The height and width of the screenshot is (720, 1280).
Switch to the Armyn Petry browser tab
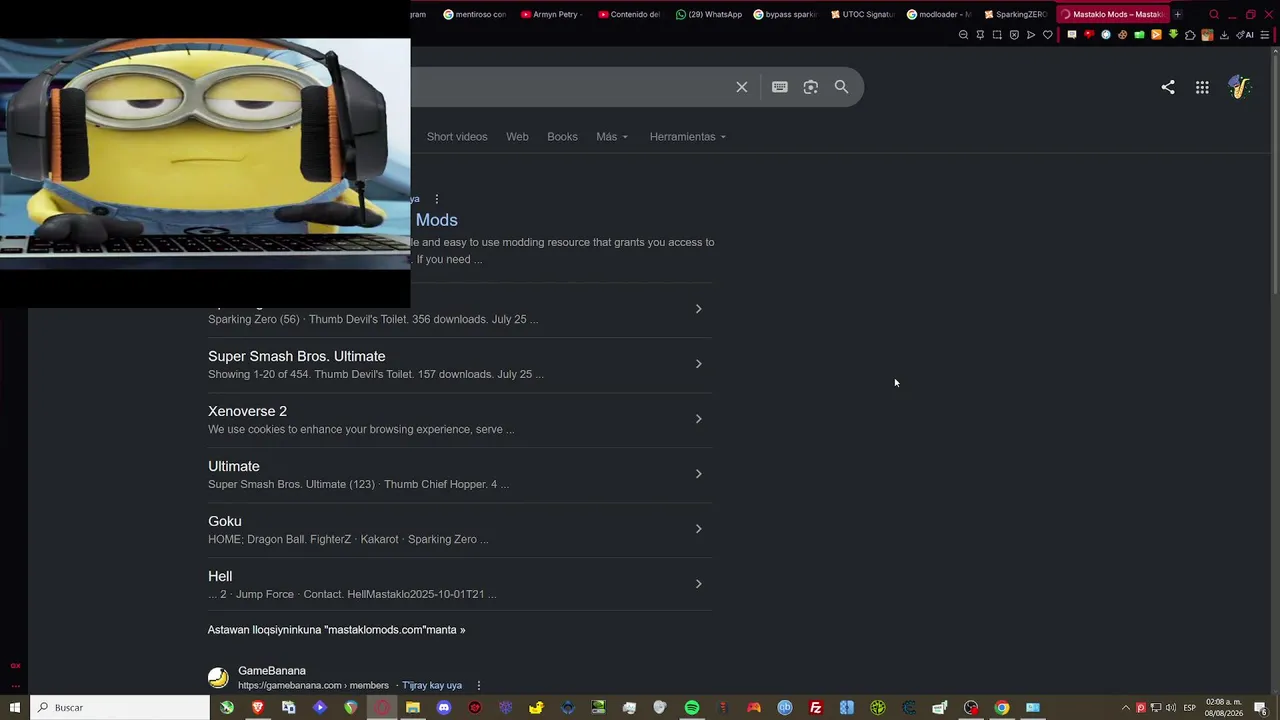click(553, 14)
